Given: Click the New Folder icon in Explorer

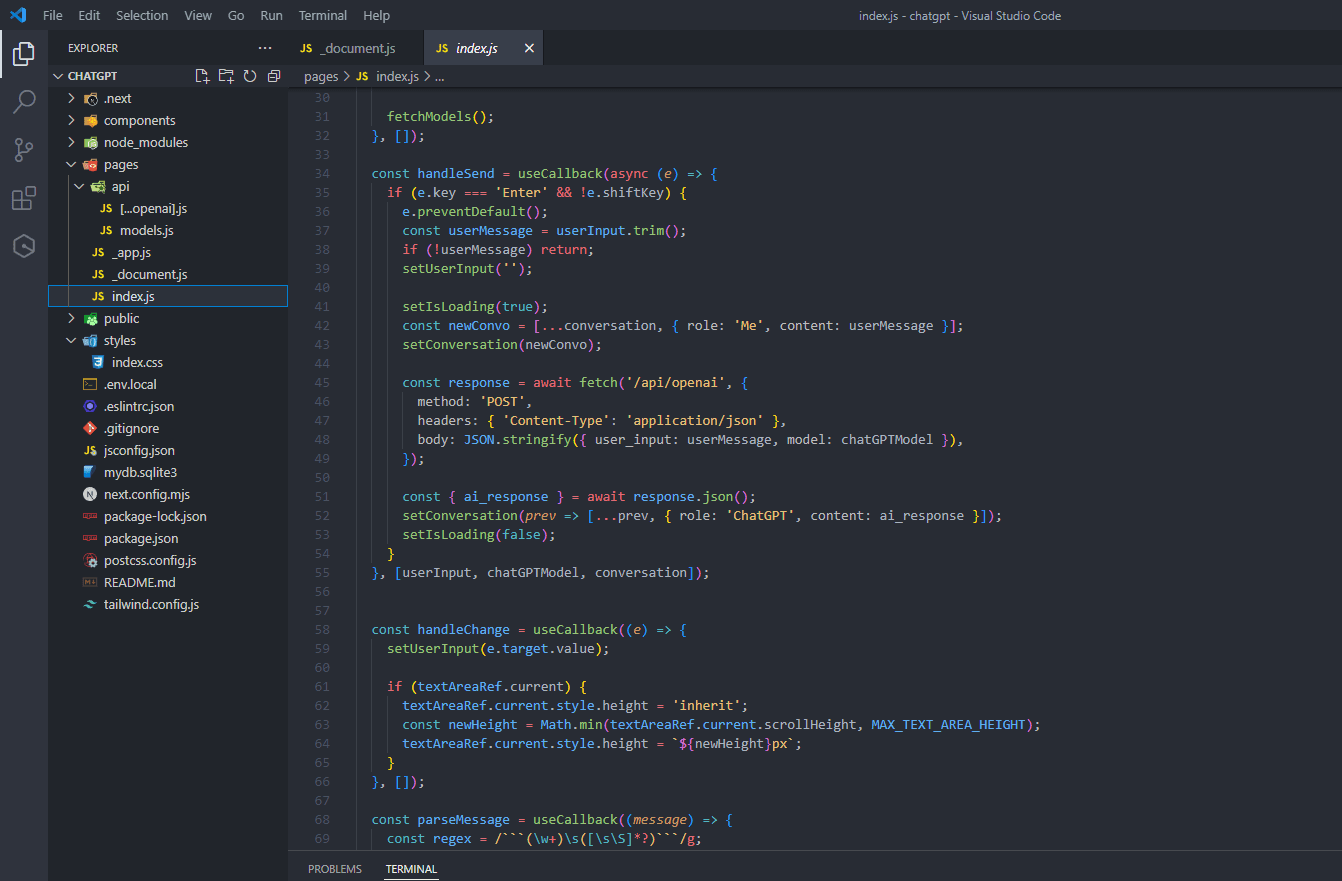Looking at the screenshot, I should 226,76.
